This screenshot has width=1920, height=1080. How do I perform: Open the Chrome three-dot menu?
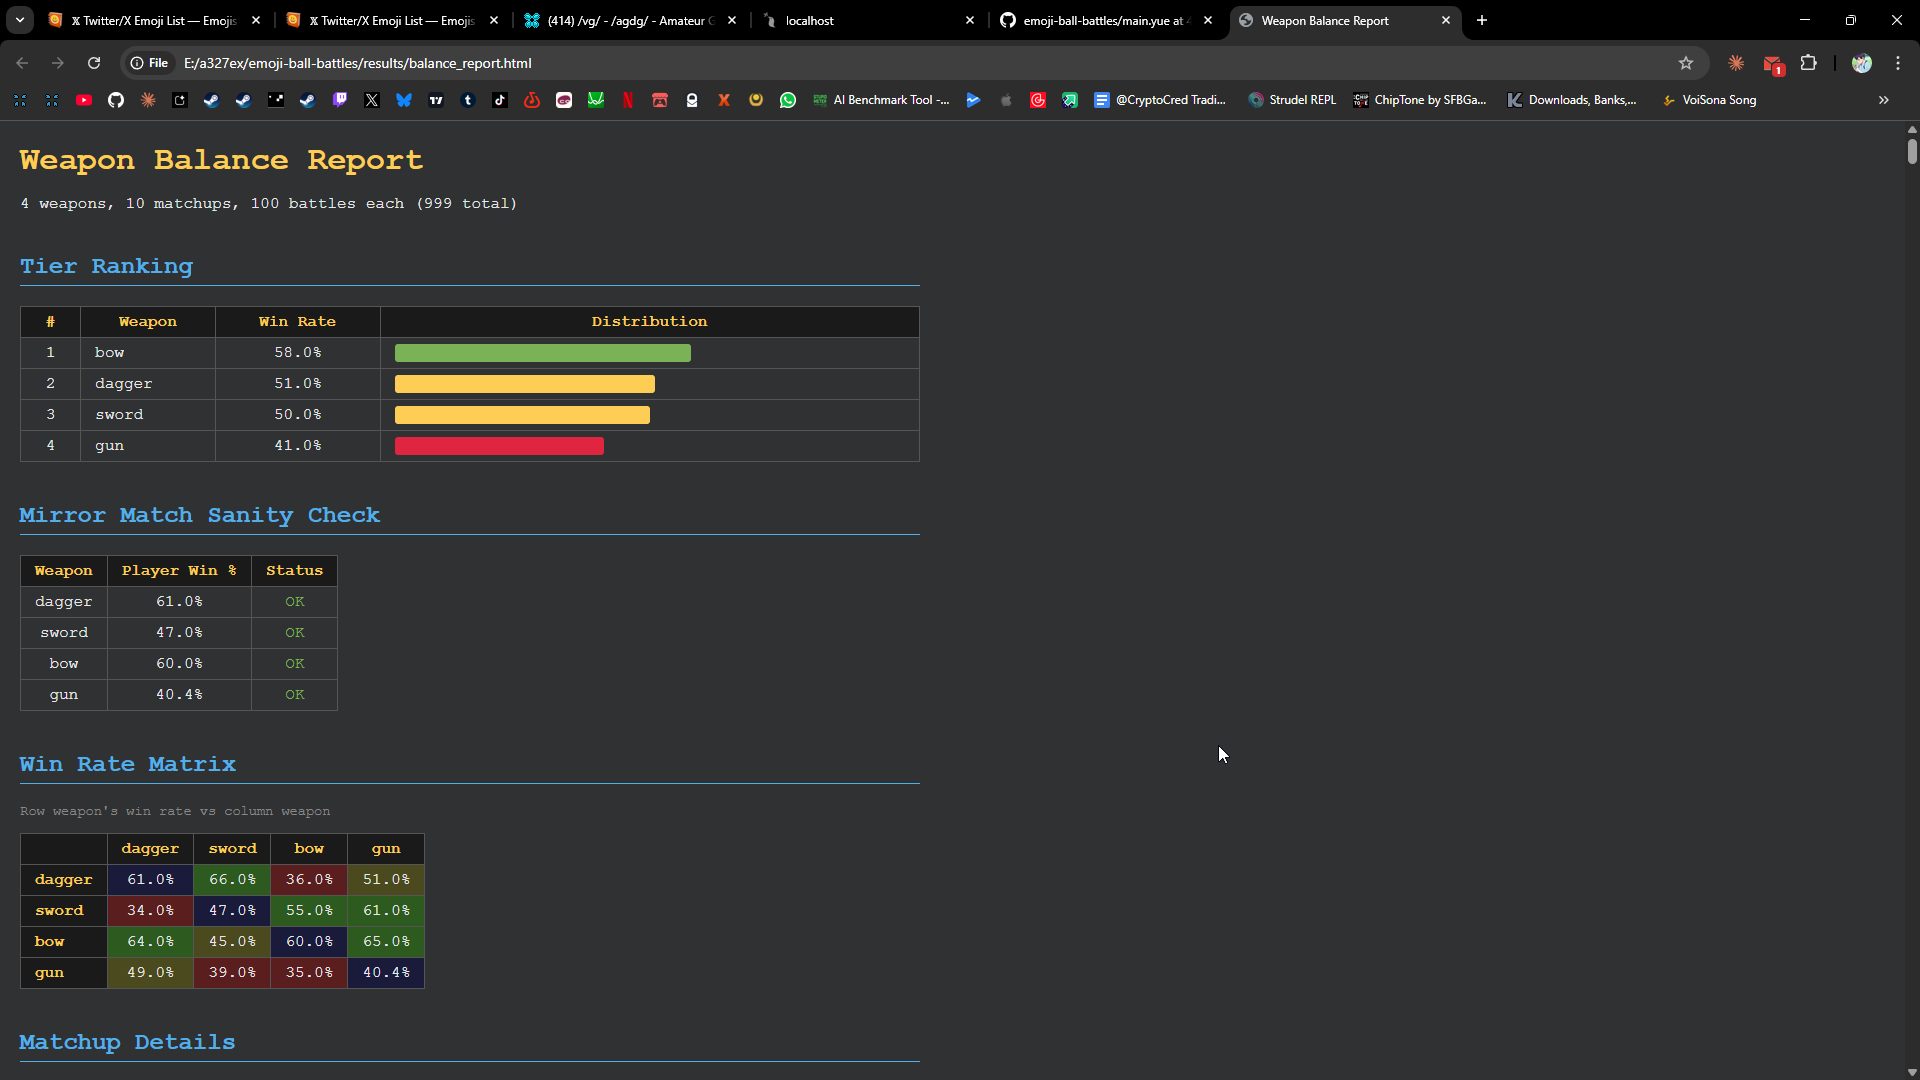[x=1898, y=63]
